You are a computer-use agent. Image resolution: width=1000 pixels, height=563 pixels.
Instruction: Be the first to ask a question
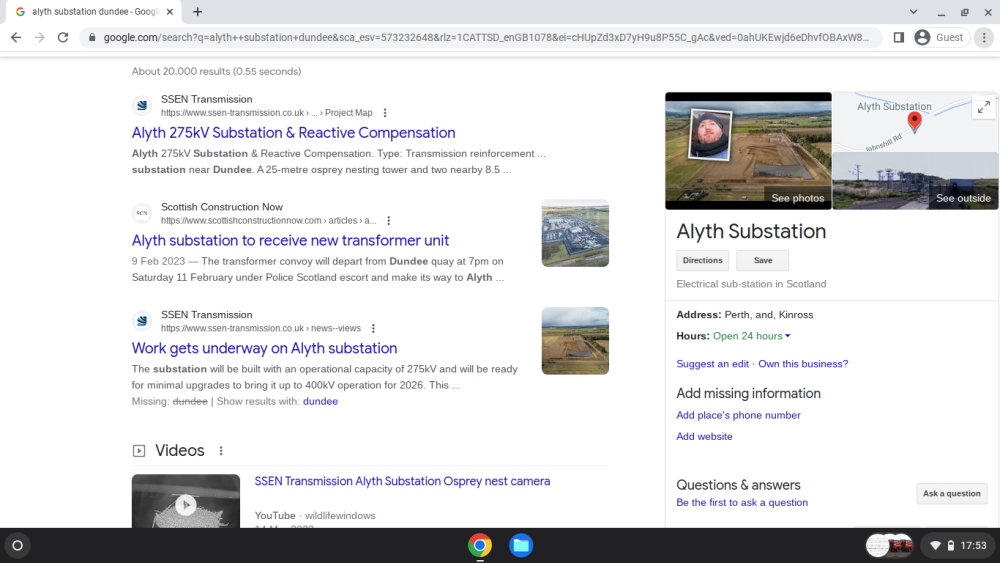742,502
